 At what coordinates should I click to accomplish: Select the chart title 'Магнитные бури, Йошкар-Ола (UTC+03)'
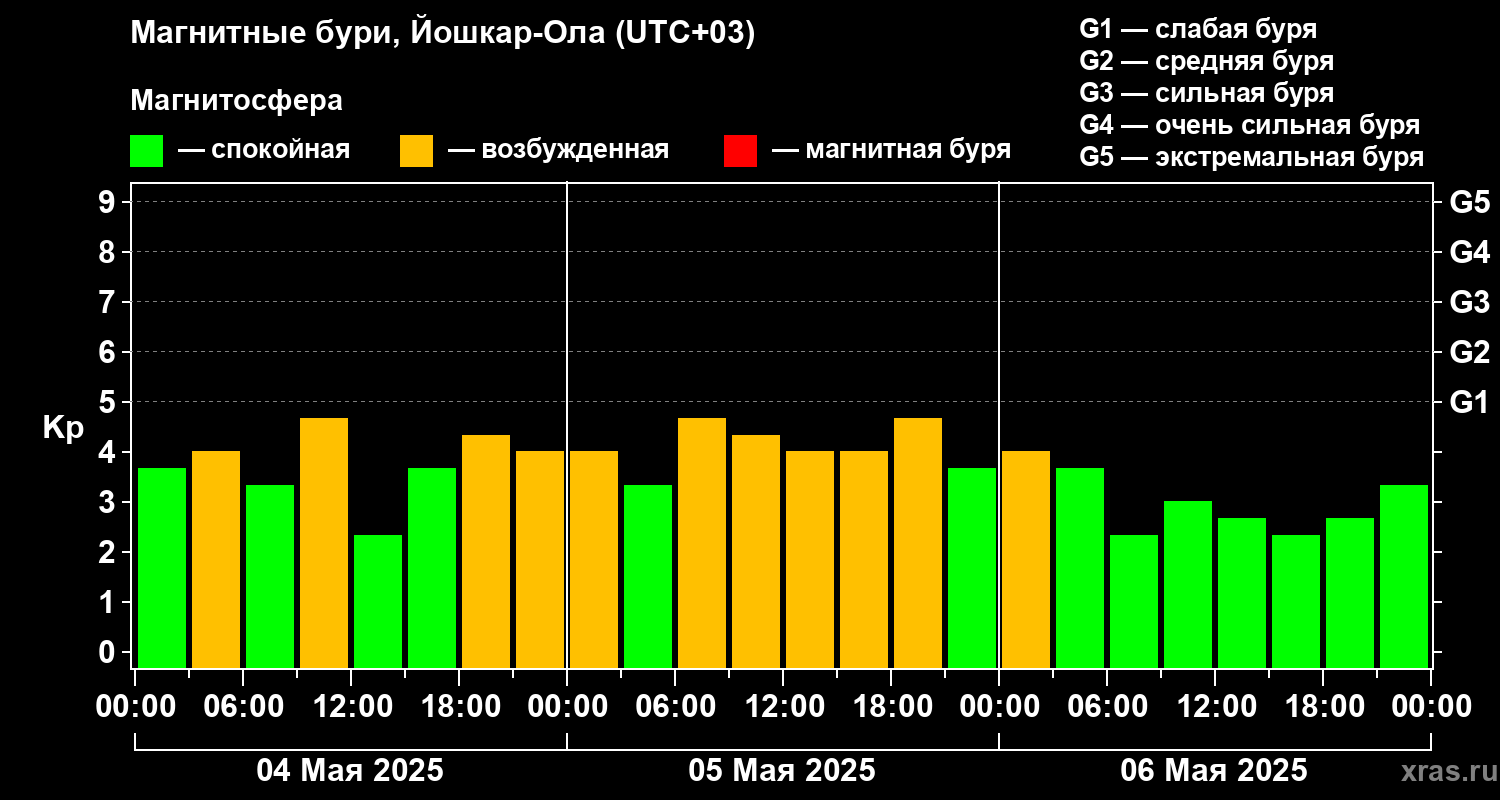pos(443,34)
